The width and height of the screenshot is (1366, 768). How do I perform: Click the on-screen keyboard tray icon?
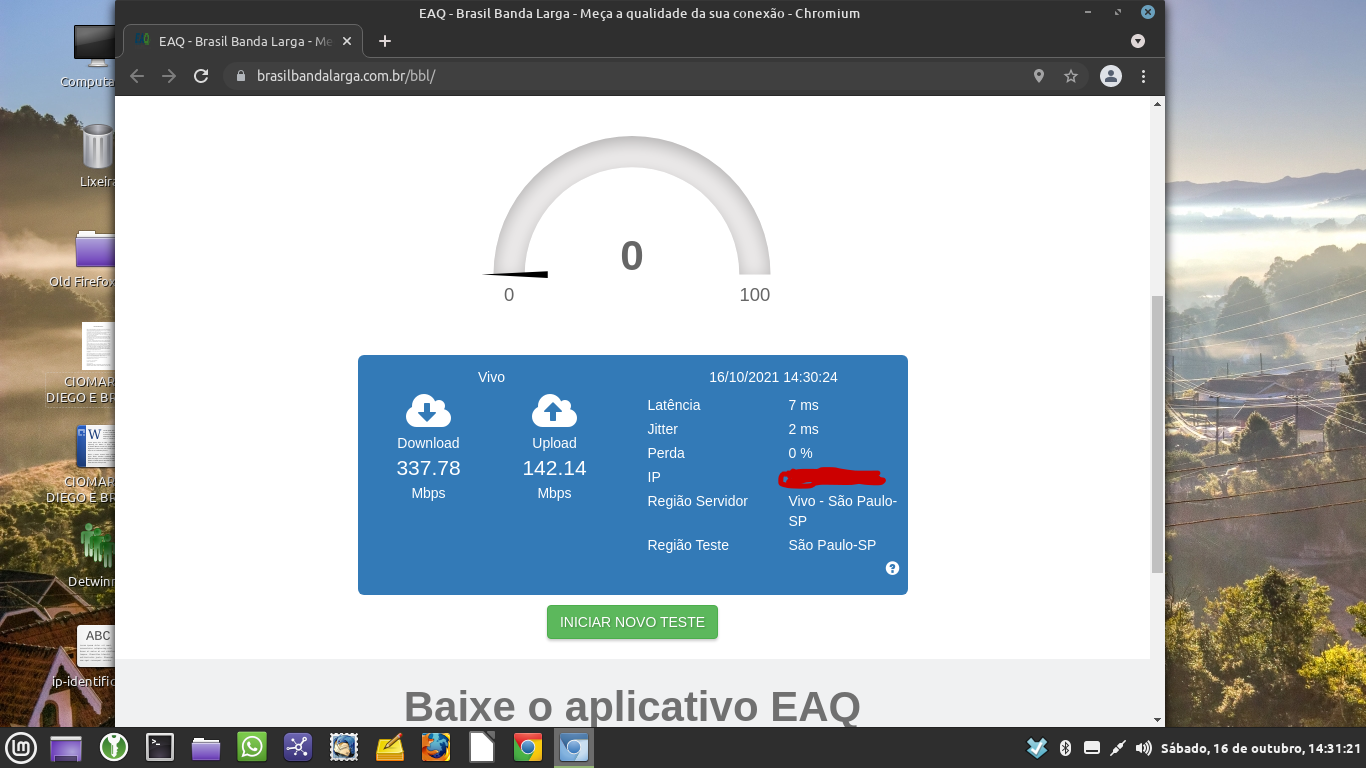point(1092,748)
